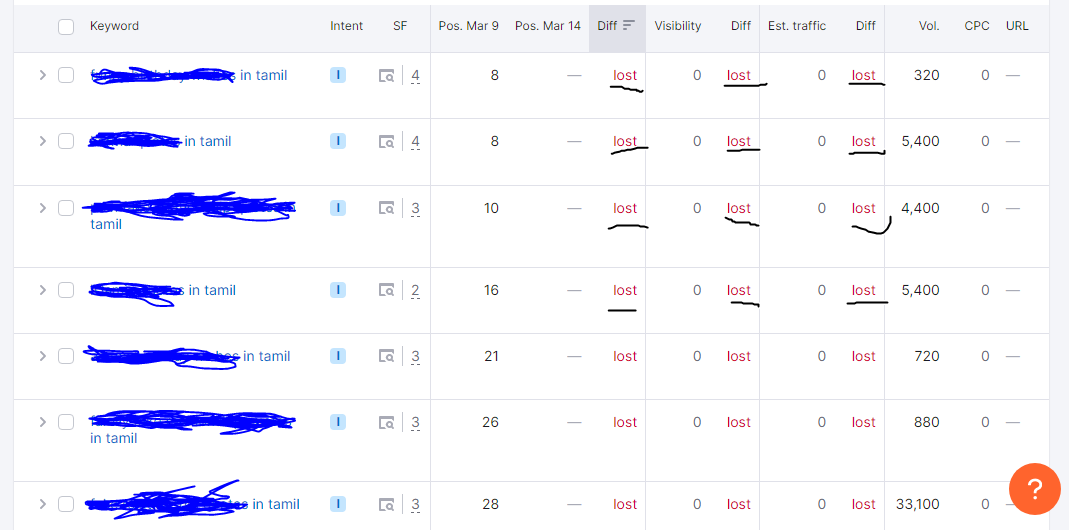Image resolution: width=1069 pixels, height=530 pixels.
Task: Open SERP features icon in the 880 volume row
Action: pos(386,423)
